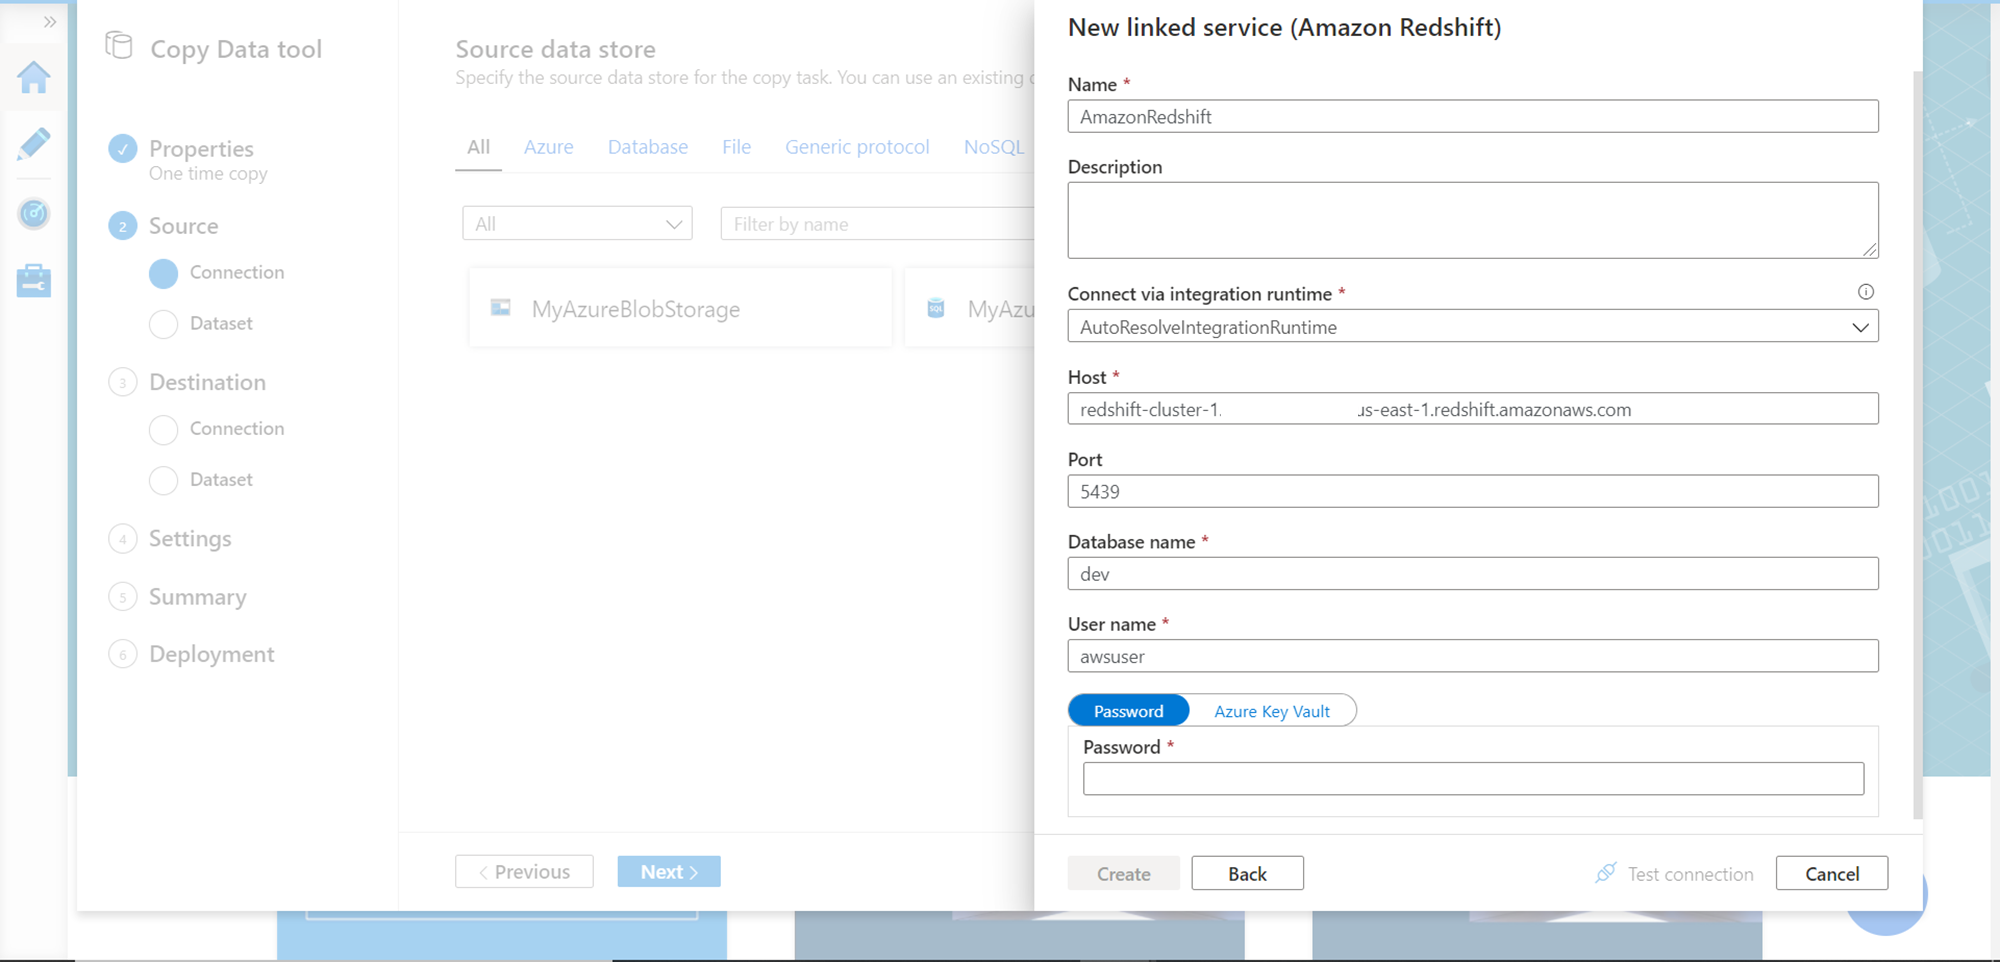2000x962 pixels.
Task: Open the Manage toolbox icon
Action: 34,281
